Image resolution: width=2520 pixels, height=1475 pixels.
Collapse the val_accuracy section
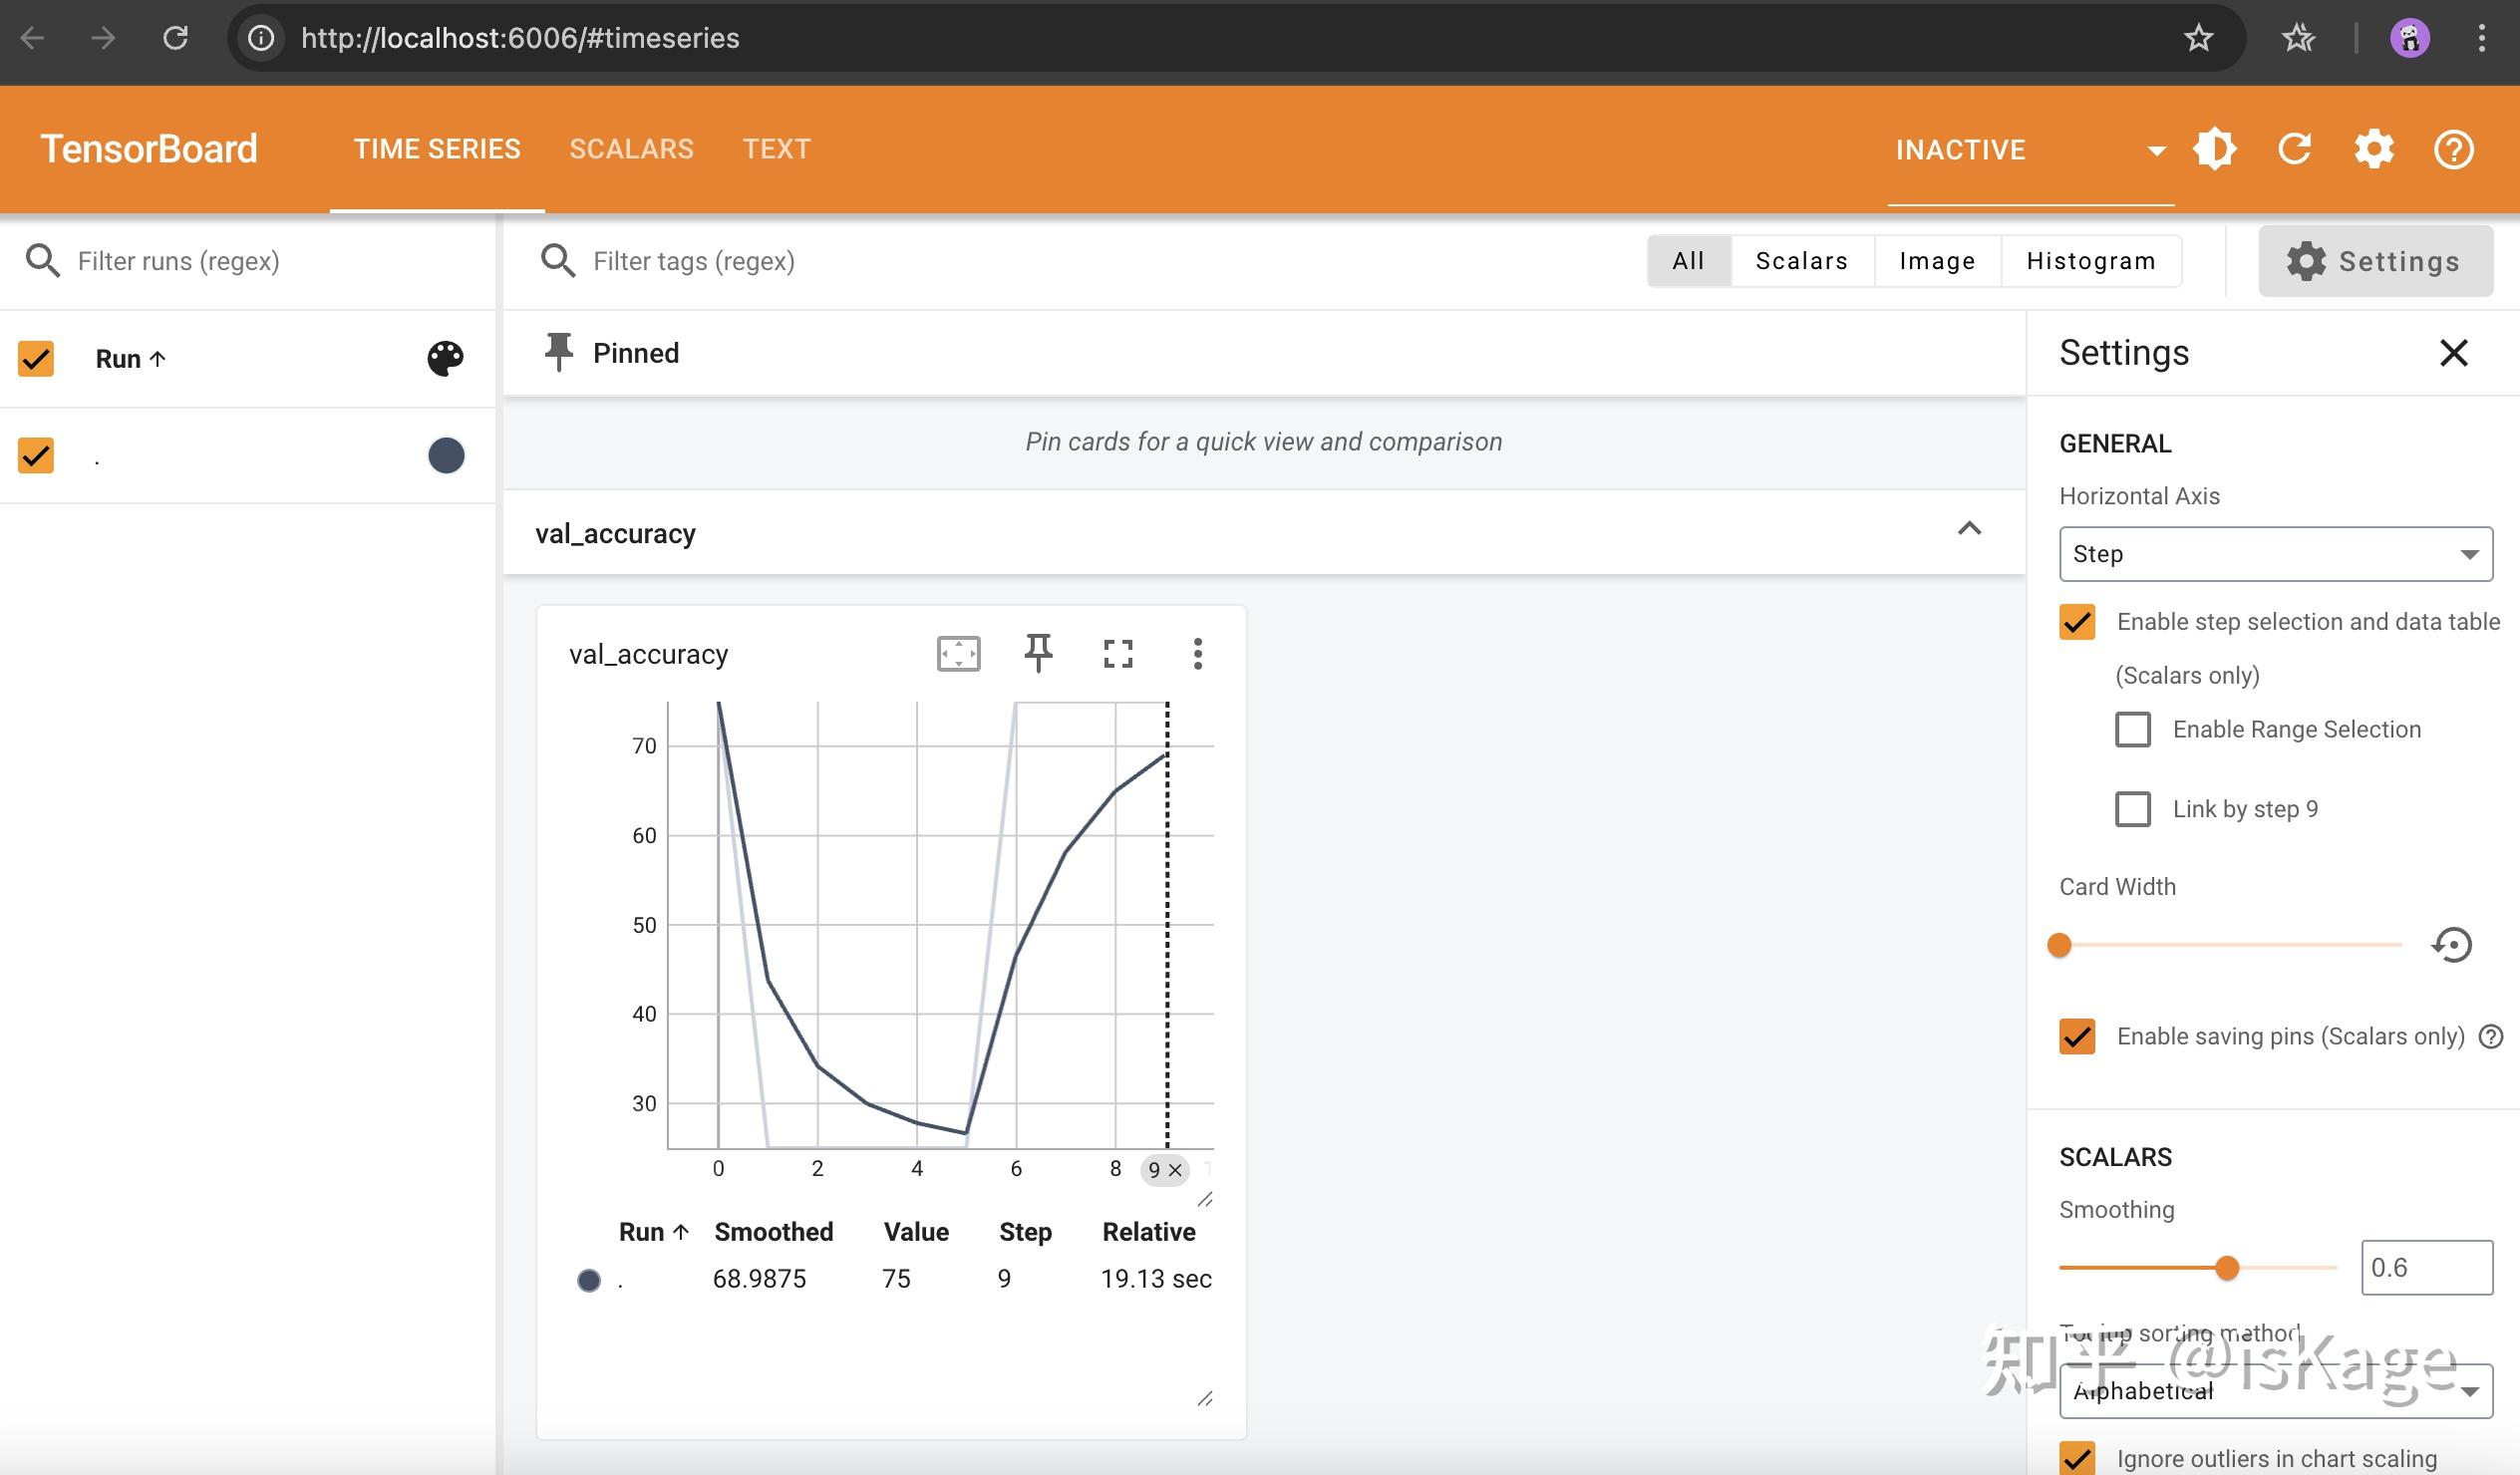point(1968,529)
